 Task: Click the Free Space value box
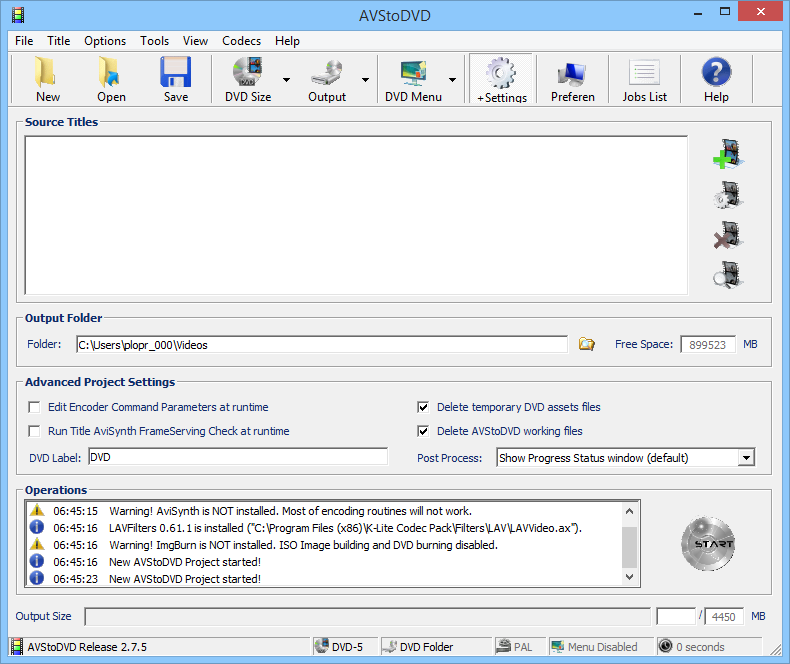click(707, 345)
